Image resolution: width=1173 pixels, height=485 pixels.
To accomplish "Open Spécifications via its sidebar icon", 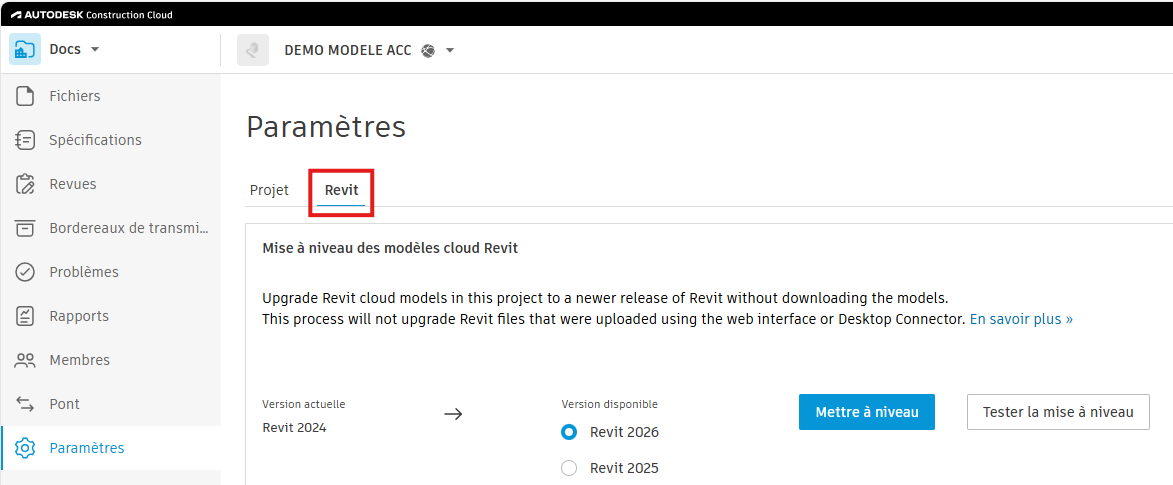I will click(26, 140).
